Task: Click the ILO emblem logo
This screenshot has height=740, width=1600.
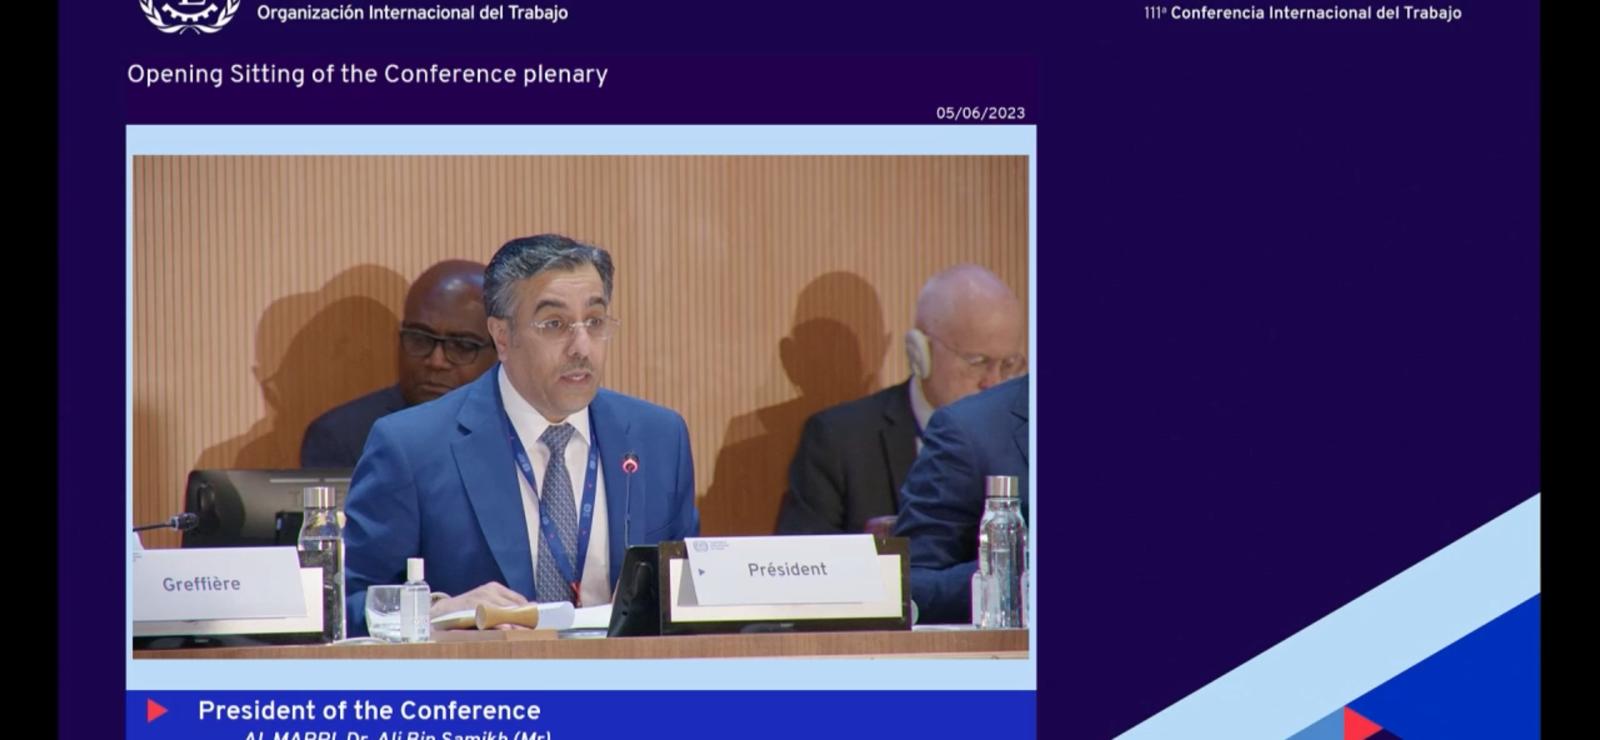Action: [189, 14]
